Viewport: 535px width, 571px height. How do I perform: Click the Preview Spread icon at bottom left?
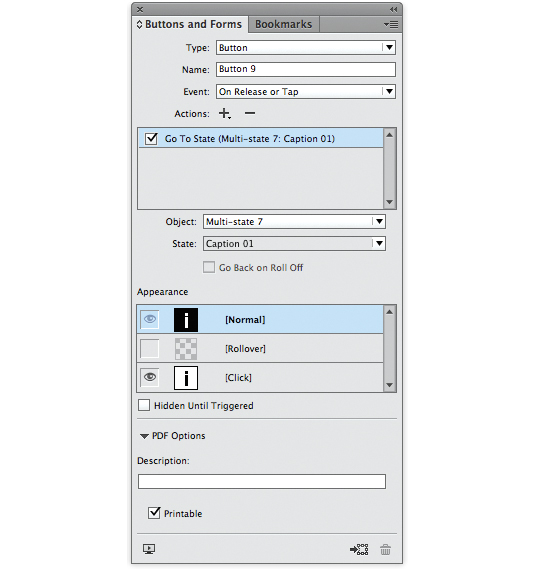[x=149, y=549]
